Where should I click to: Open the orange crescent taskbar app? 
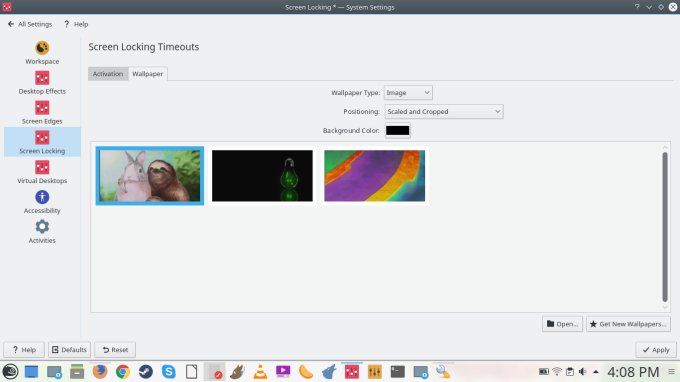(306, 372)
